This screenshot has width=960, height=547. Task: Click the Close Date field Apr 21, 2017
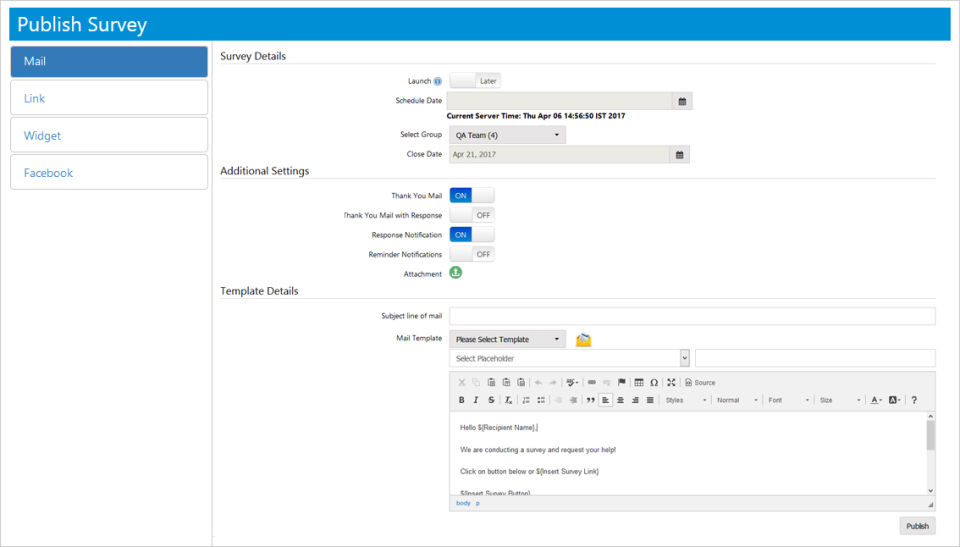559,154
